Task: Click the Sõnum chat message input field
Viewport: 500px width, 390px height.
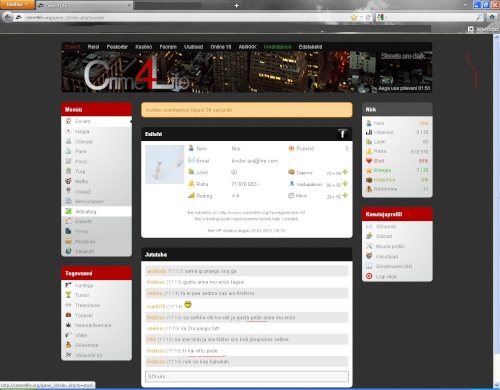Action: pos(247,376)
